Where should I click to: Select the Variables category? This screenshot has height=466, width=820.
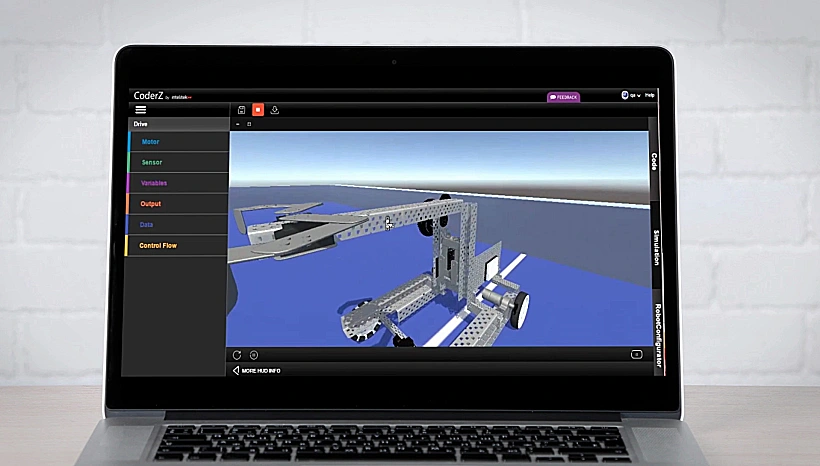154,183
